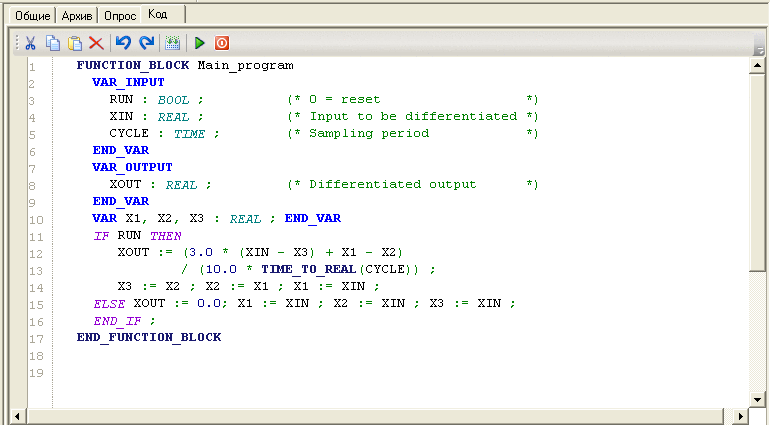Copy selected code to clipboard

[53, 43]
